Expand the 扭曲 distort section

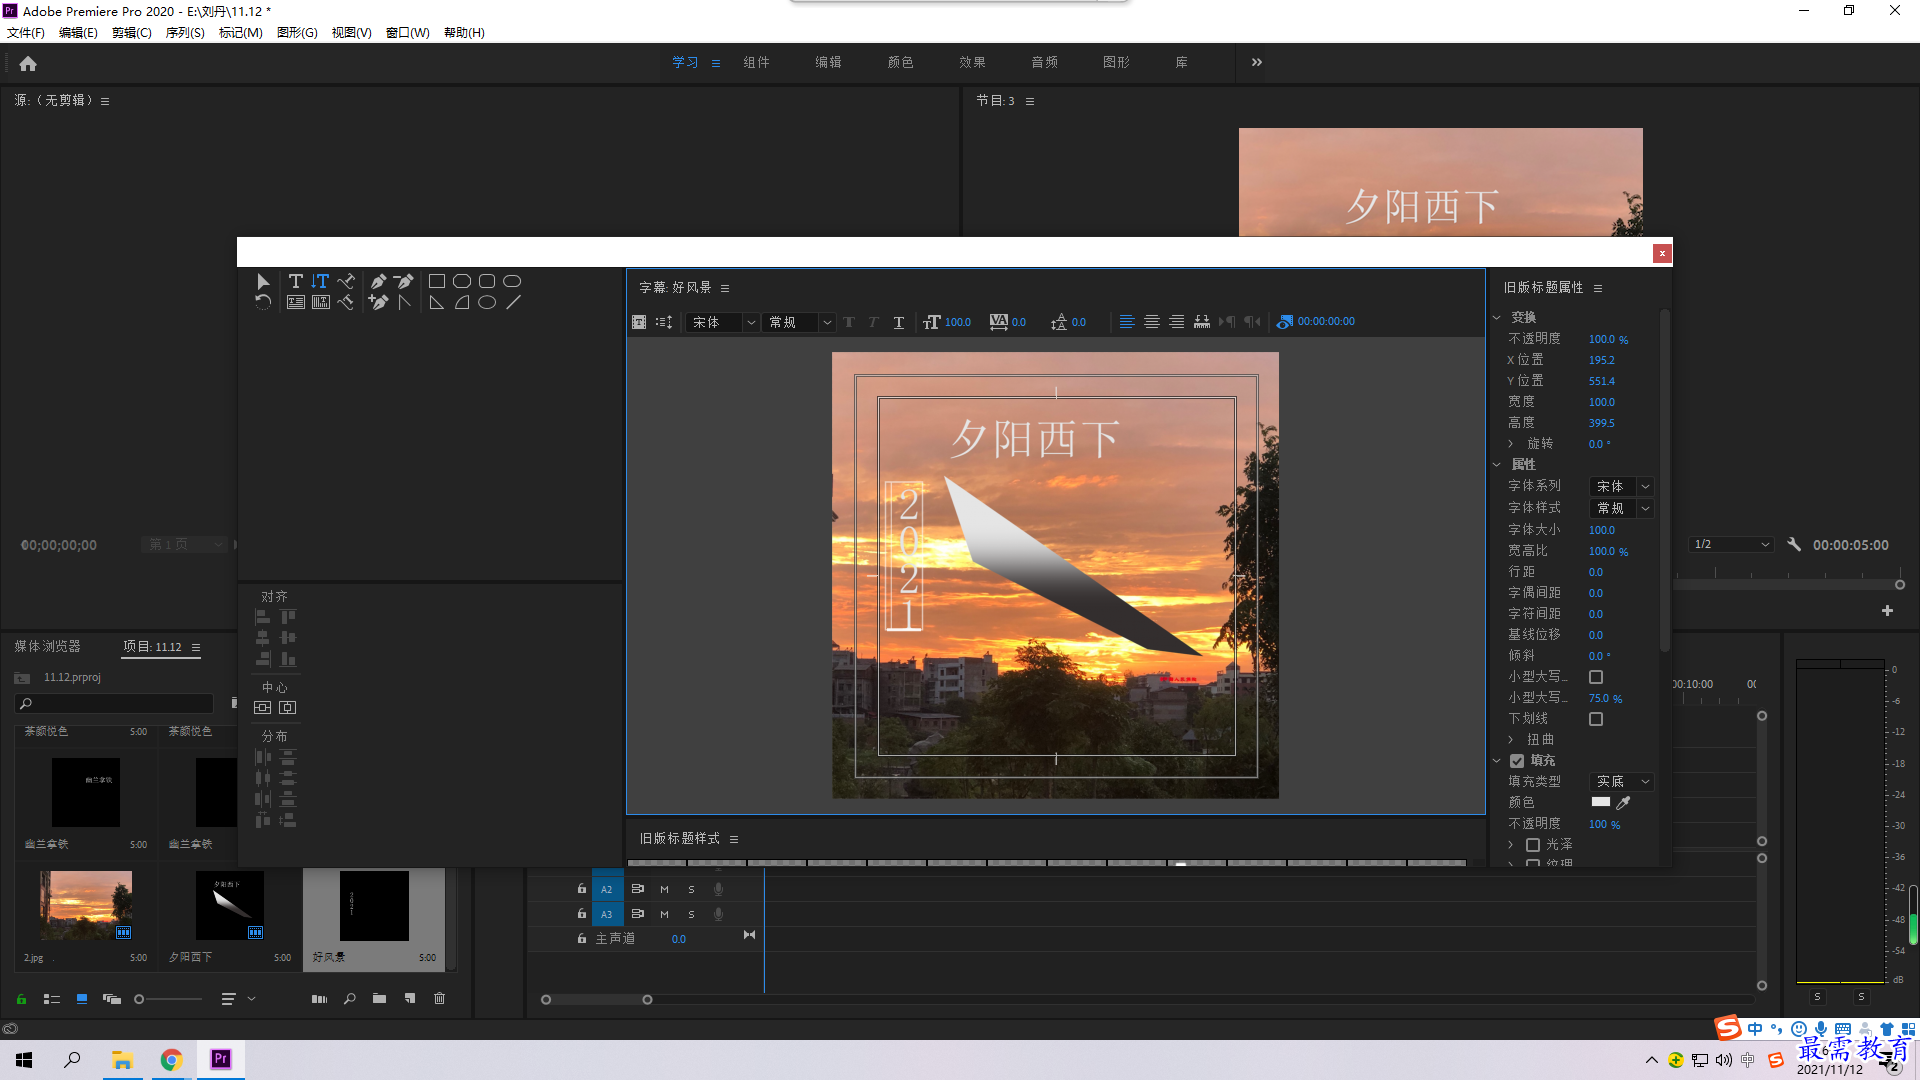pos(1511,739)
